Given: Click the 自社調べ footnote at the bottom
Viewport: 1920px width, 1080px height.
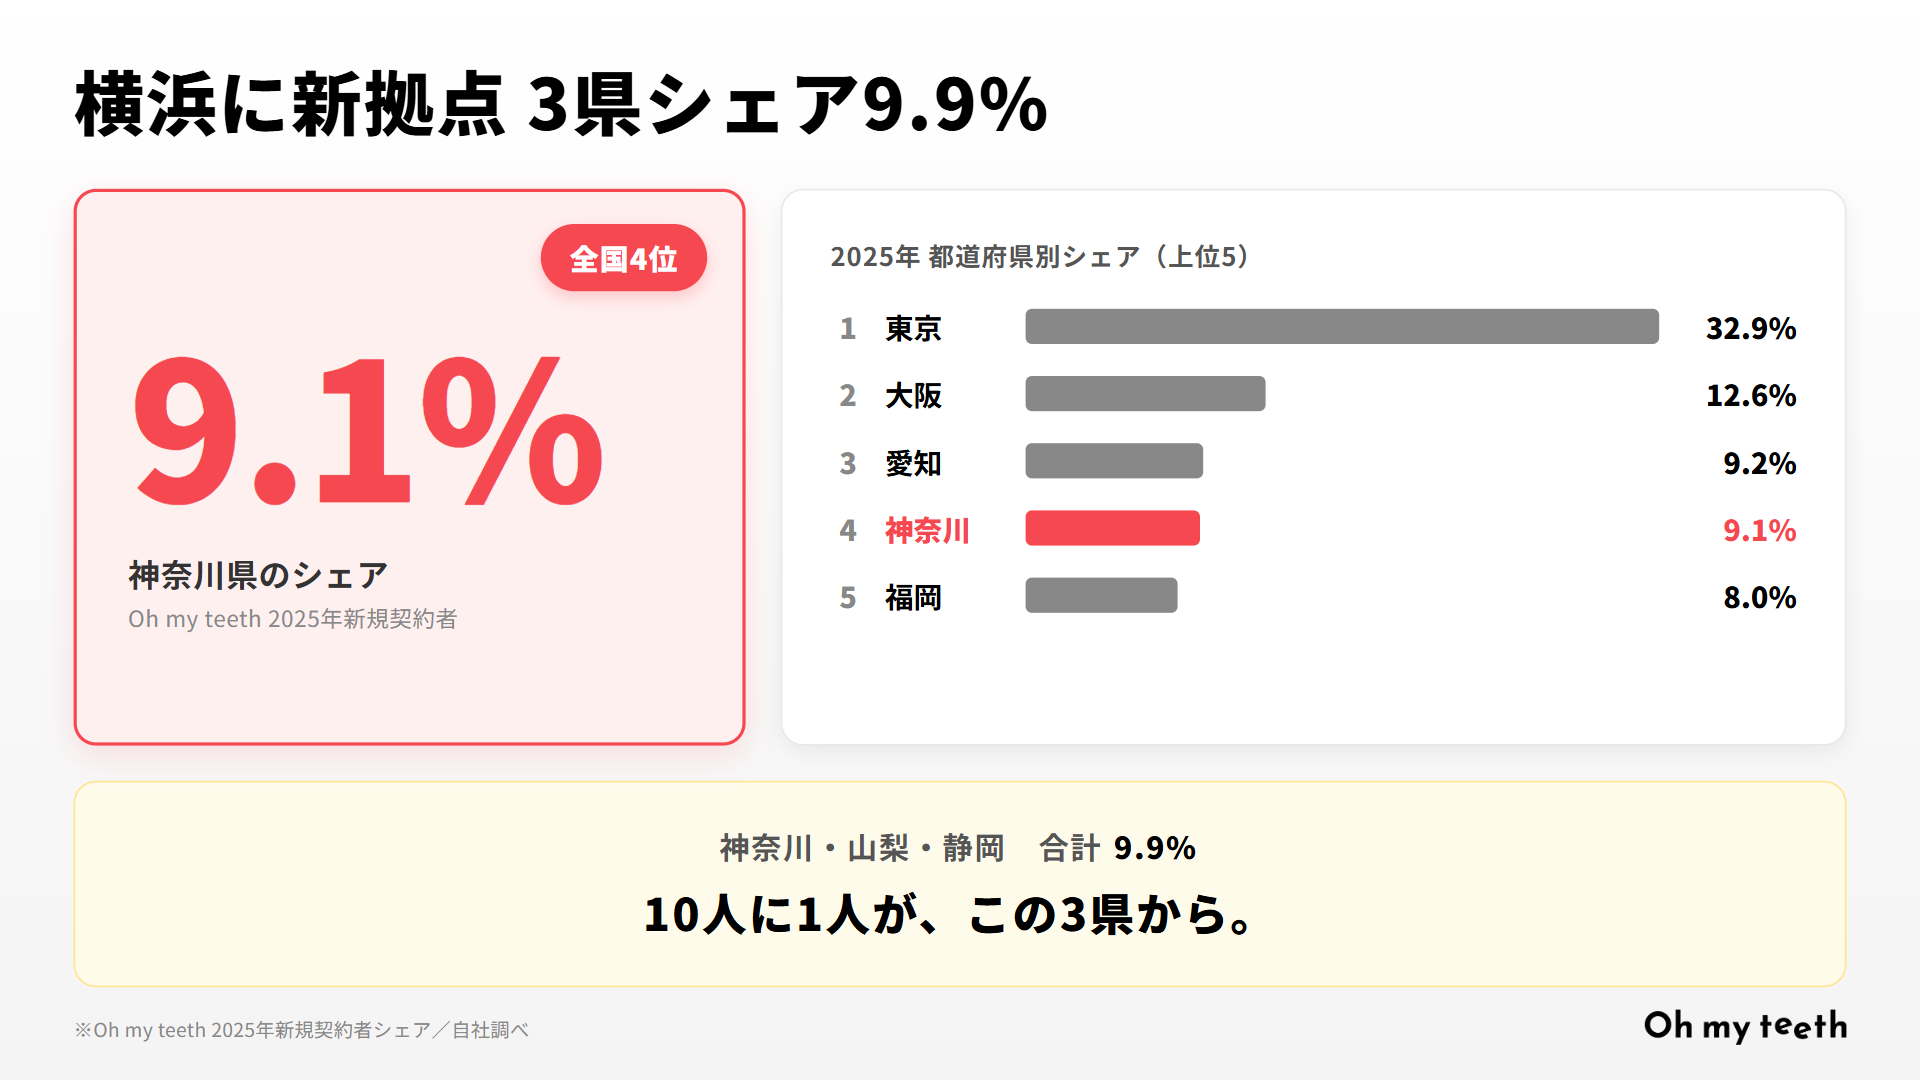Looking at the screenshot, I should point(301,1030).
